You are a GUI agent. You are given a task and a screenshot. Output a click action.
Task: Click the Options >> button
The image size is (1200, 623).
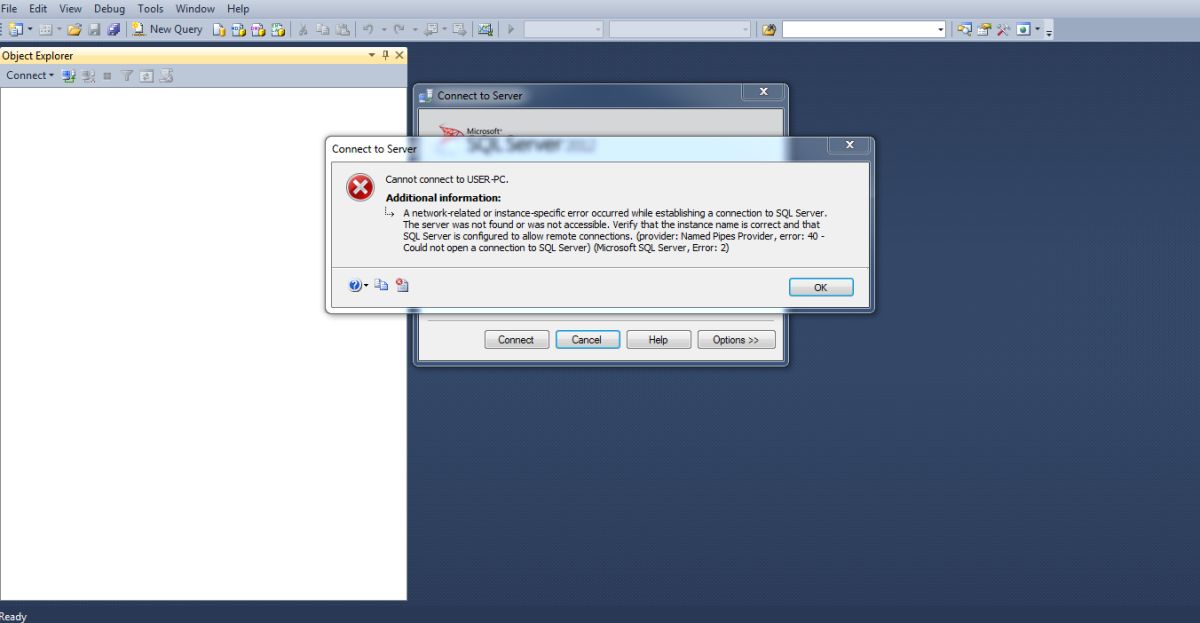736,340
